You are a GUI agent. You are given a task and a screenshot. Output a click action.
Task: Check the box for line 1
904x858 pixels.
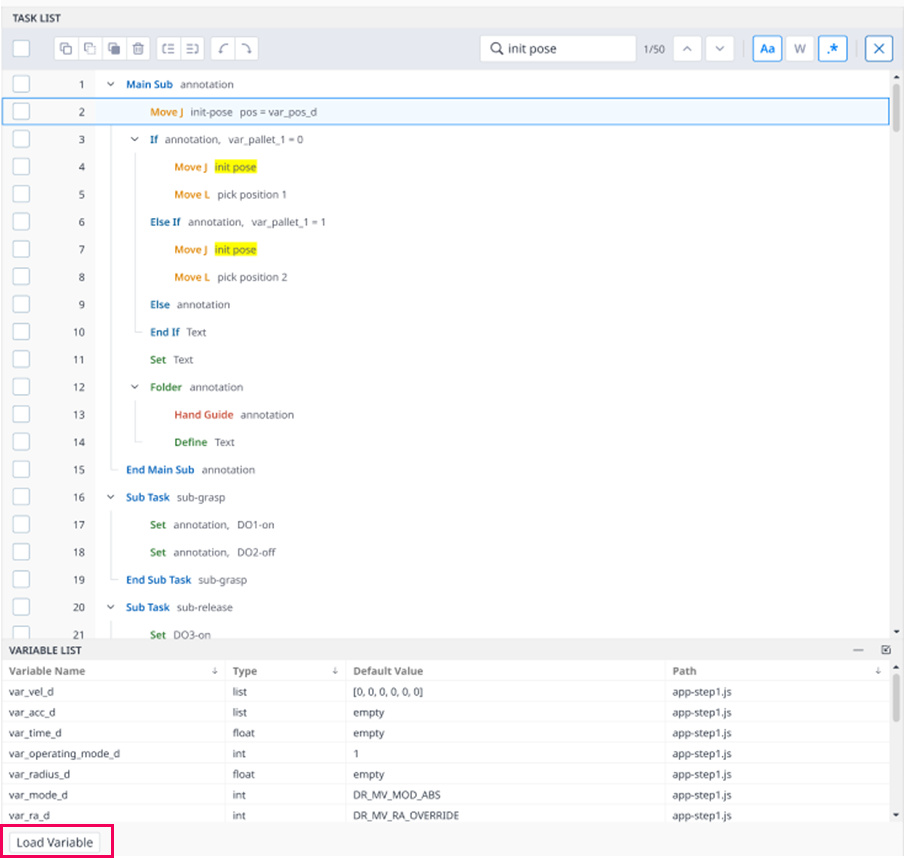[x=21, y=84]
